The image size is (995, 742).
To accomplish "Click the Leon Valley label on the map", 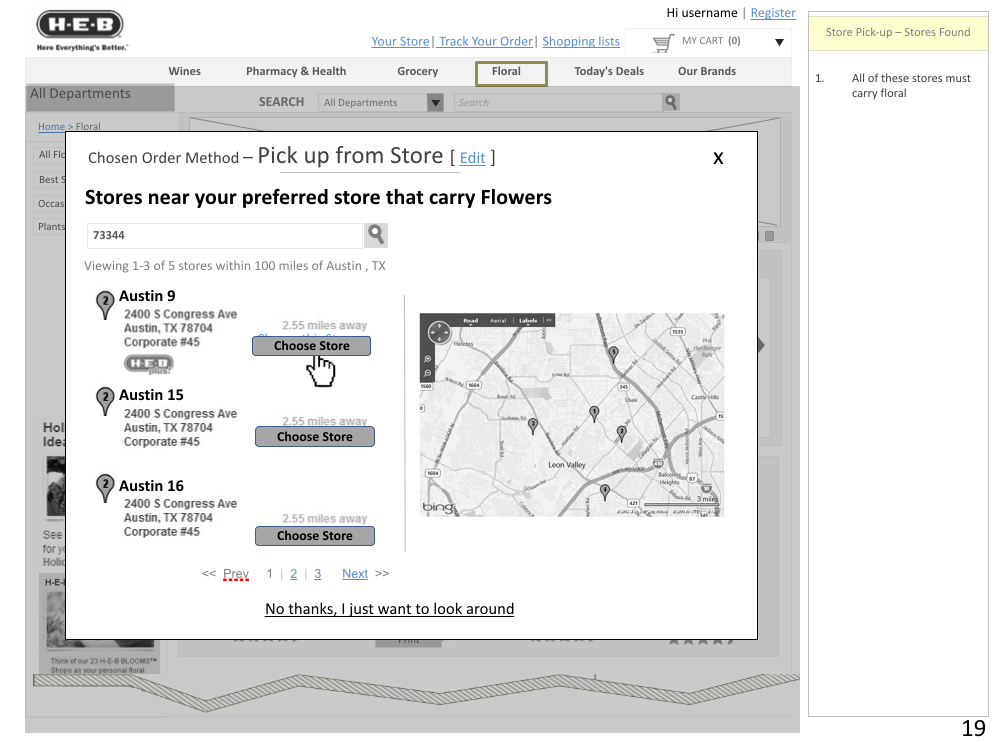I will pyautogui.click(x=567, y=465).
